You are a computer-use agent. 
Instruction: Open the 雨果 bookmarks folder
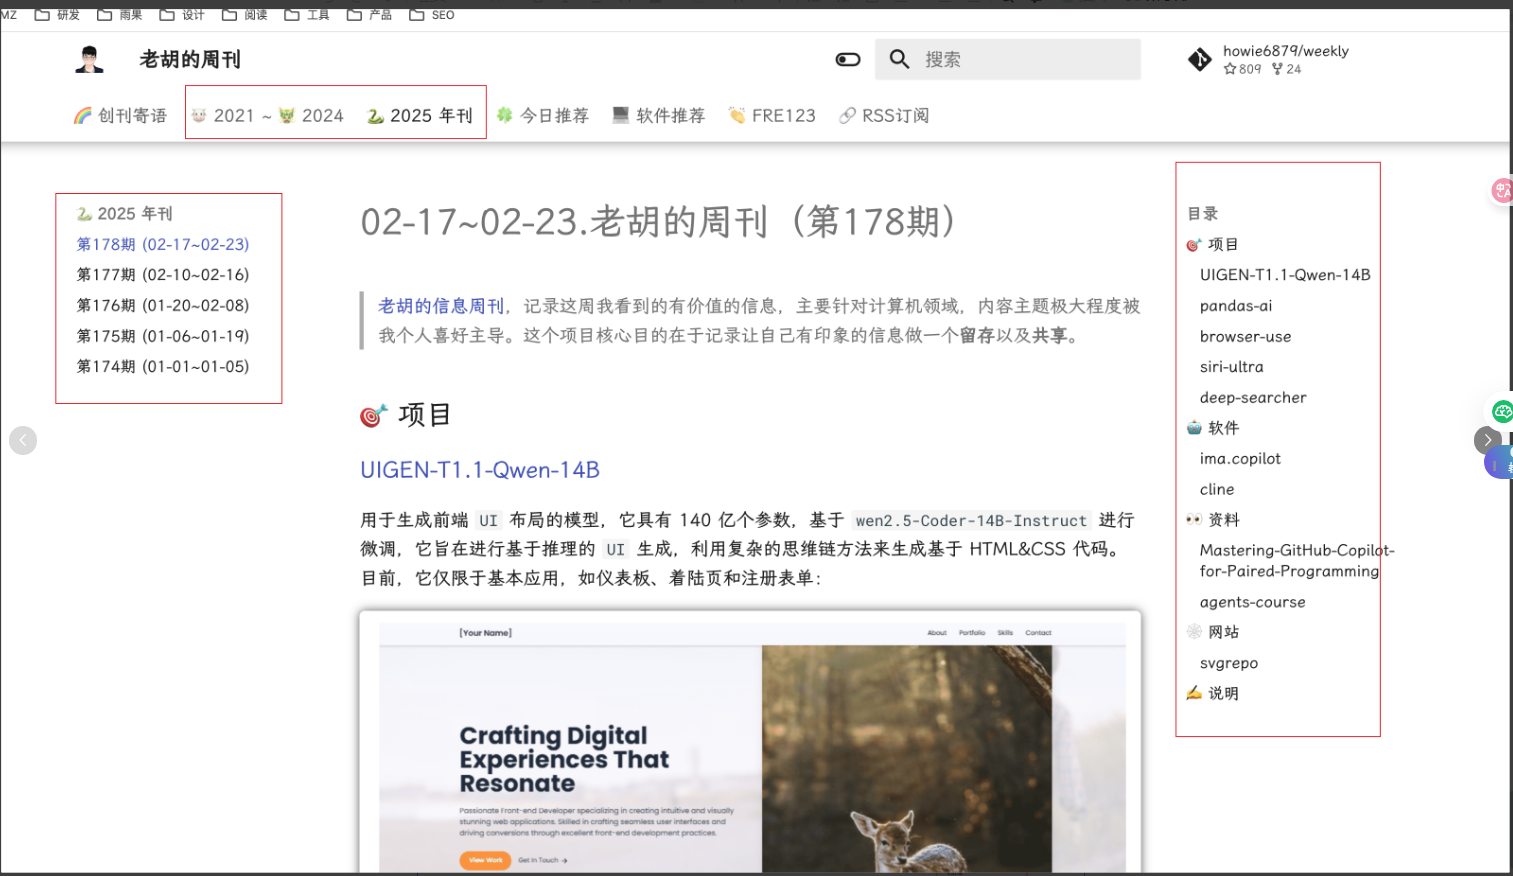(x=119, y=15)
